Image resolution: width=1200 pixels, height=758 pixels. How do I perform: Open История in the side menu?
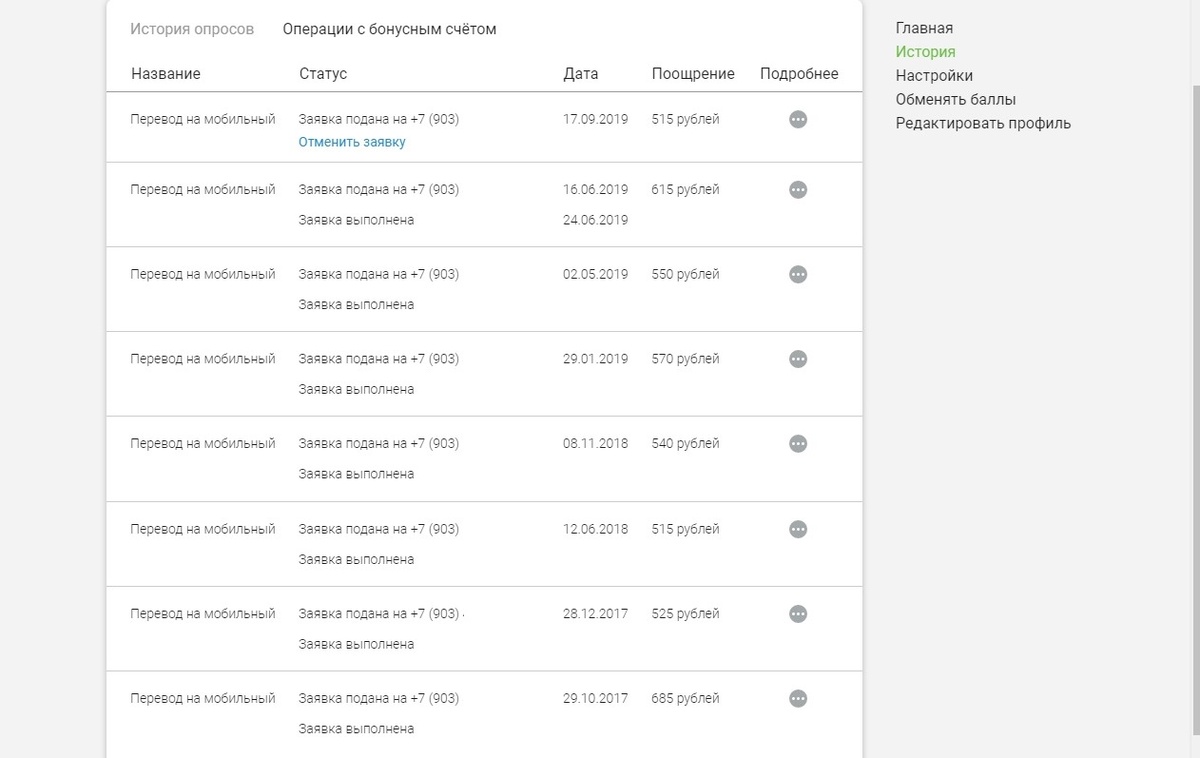[925, 52]
